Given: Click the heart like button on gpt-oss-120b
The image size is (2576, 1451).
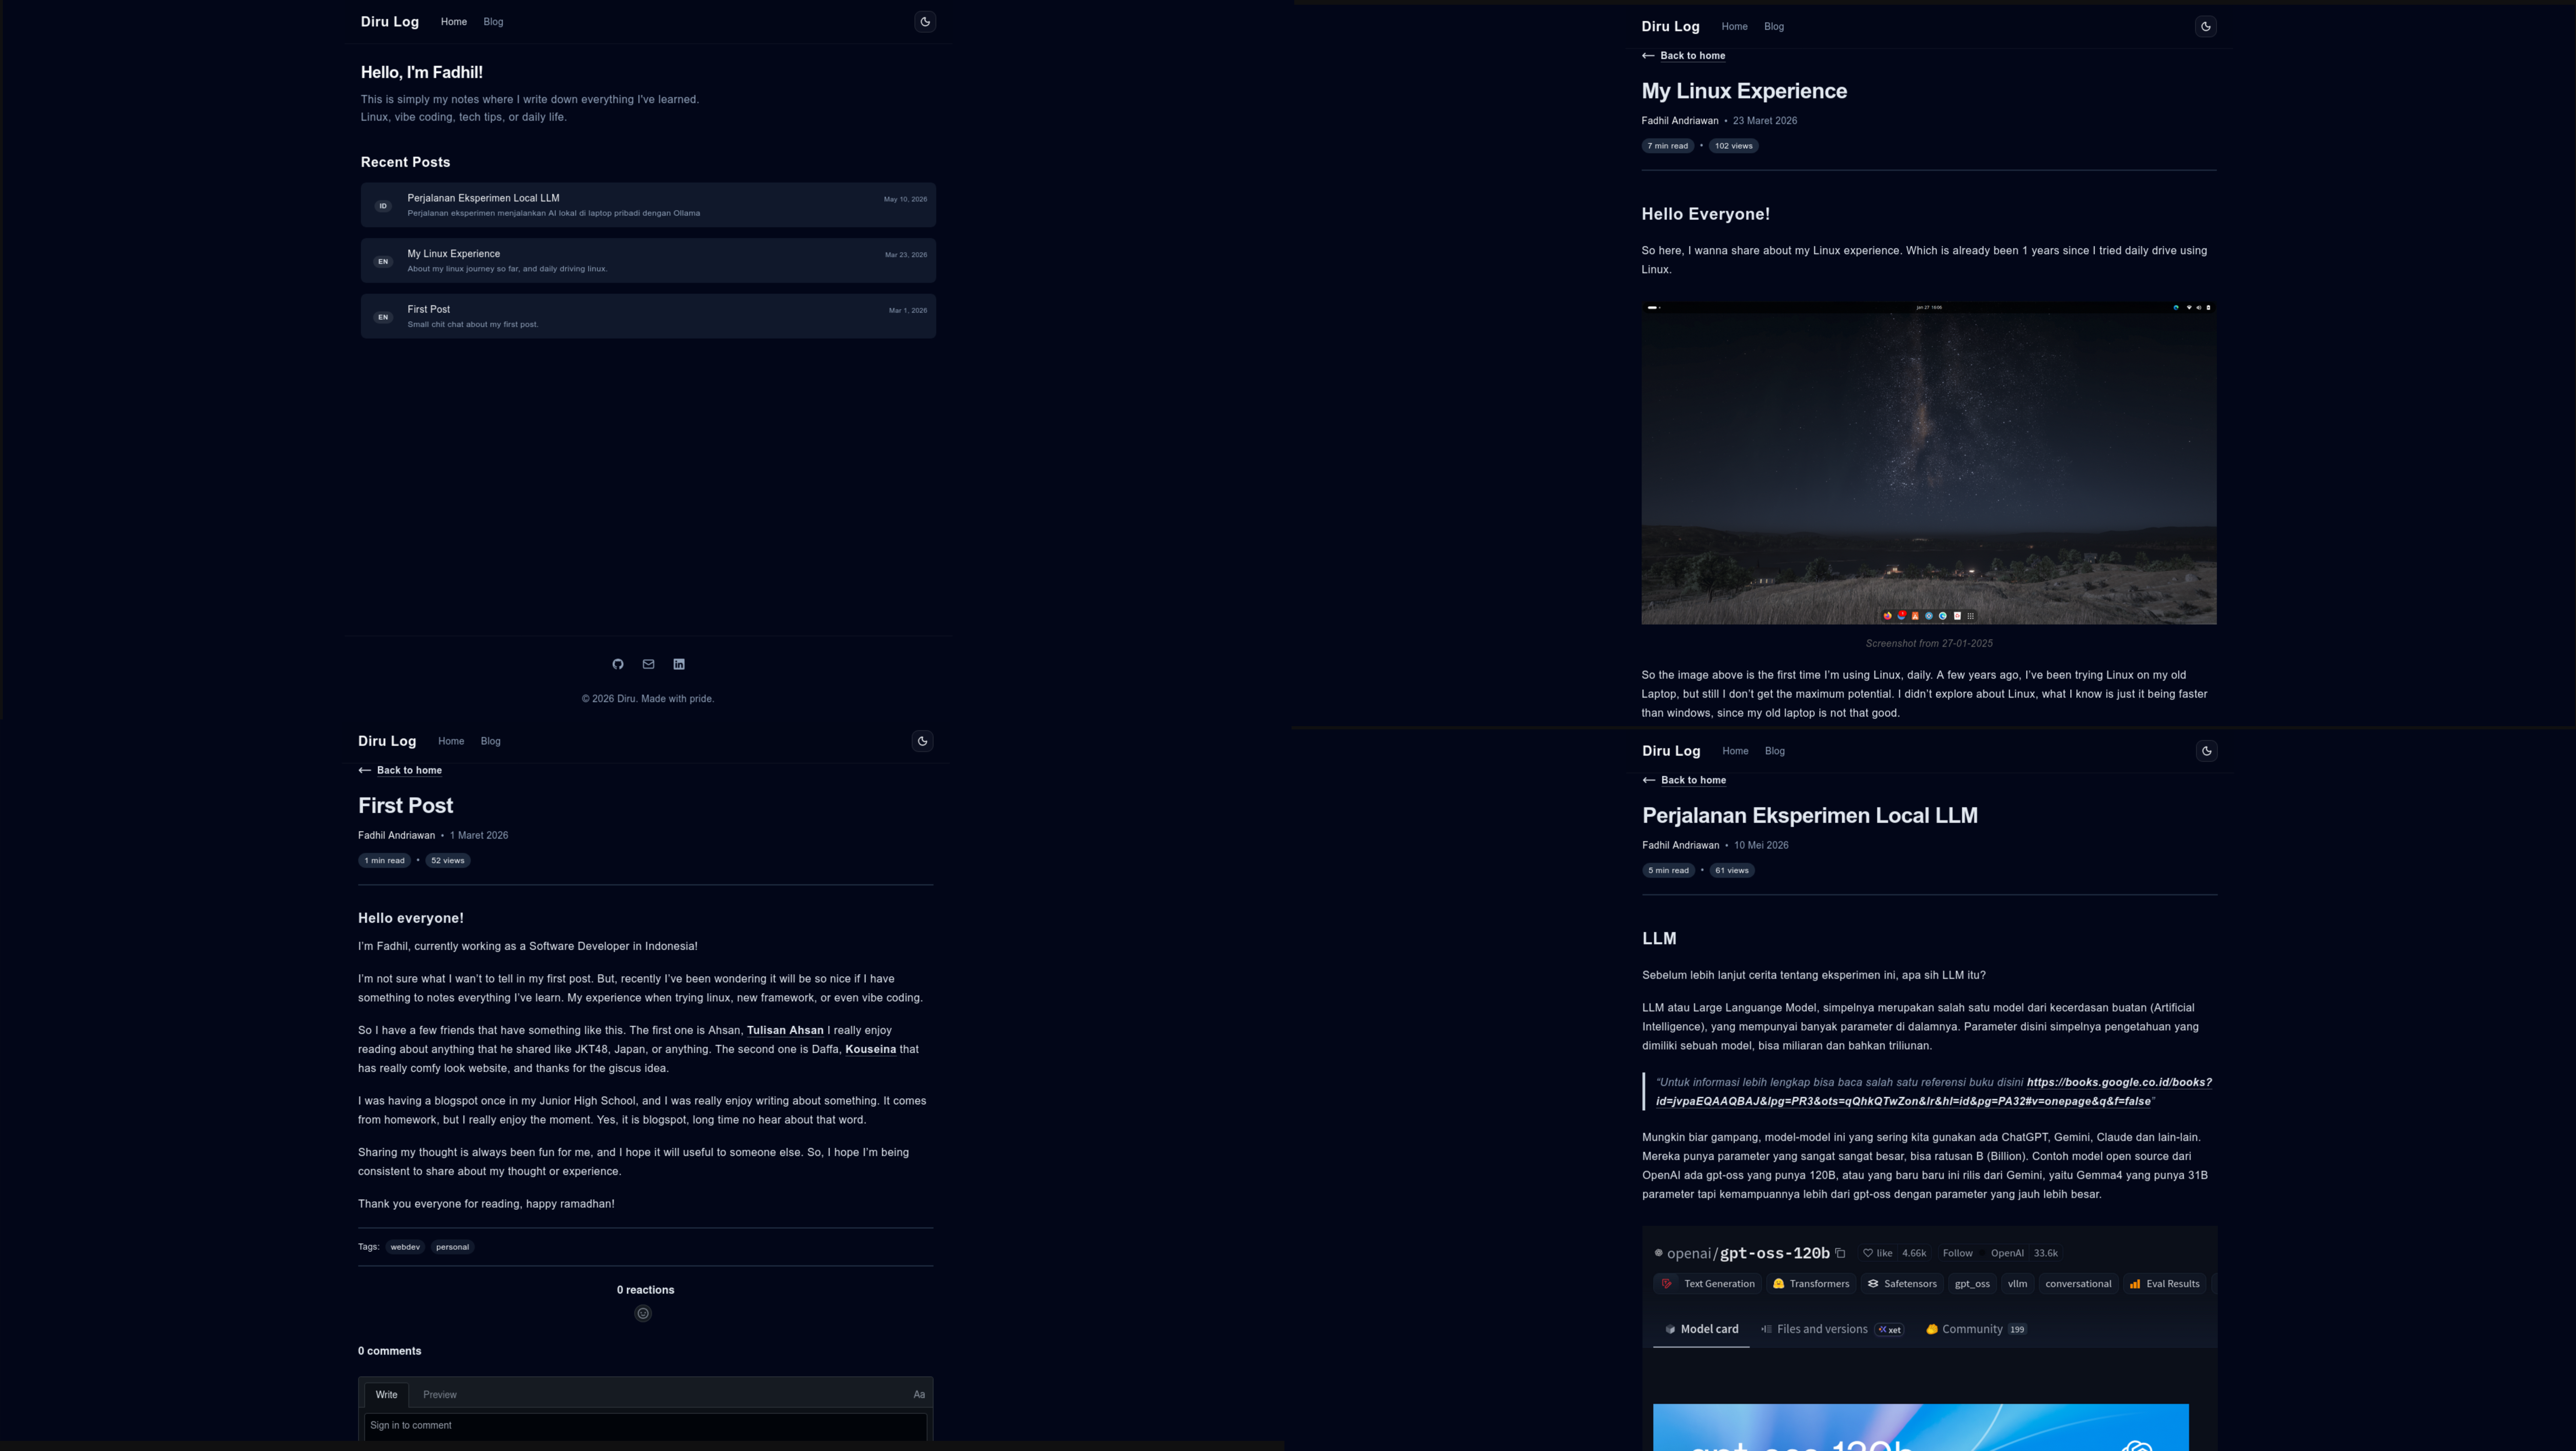Looking at the screenshot, I should (x=1878, y=1253).
